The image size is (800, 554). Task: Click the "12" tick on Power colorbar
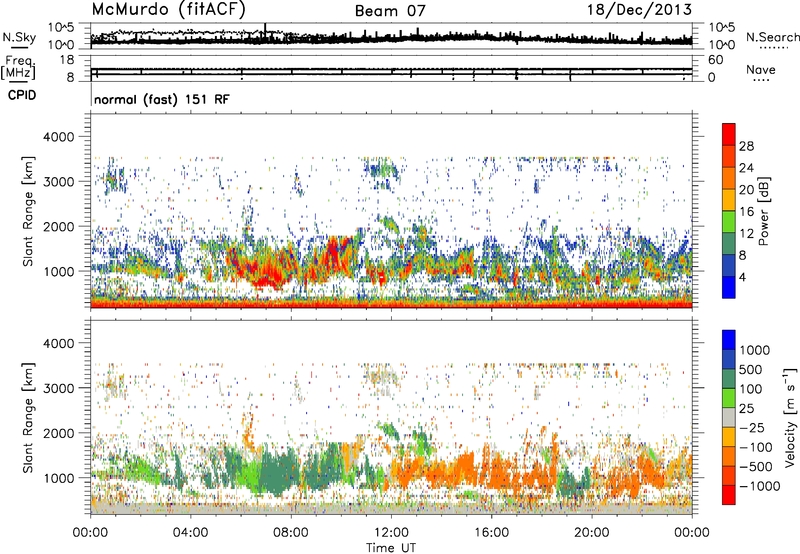(x=746, y=234)
